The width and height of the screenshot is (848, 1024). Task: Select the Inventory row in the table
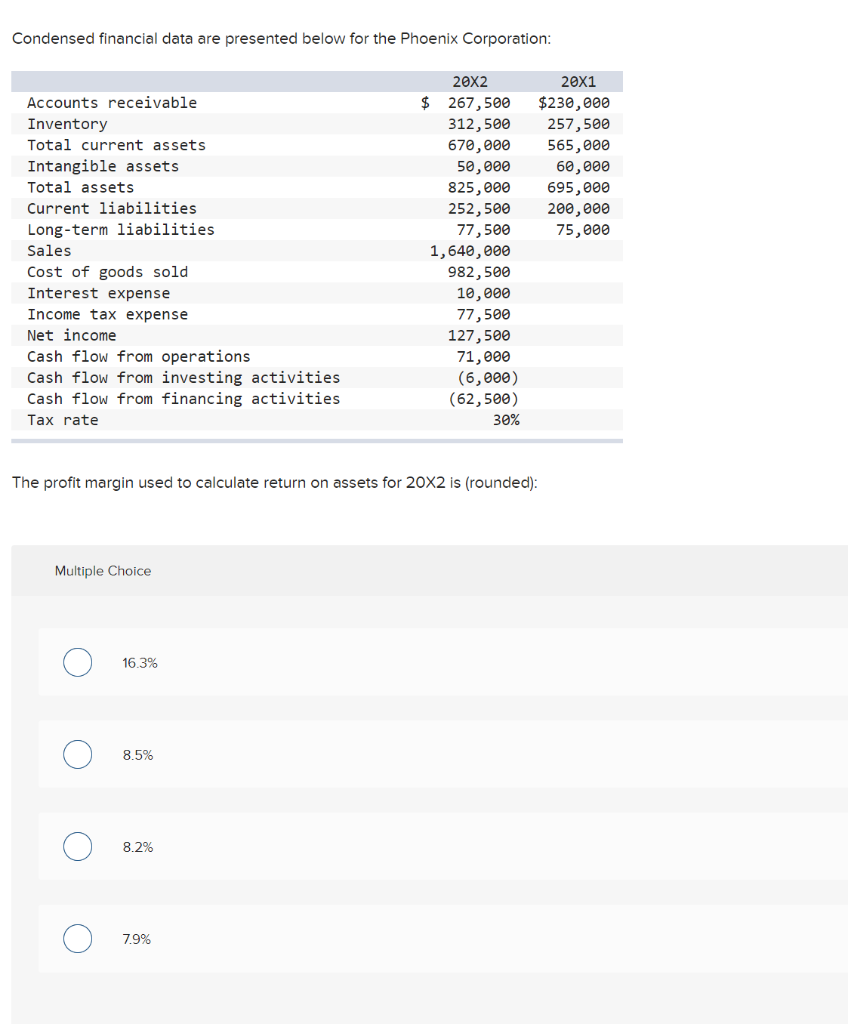pos(67,123)
